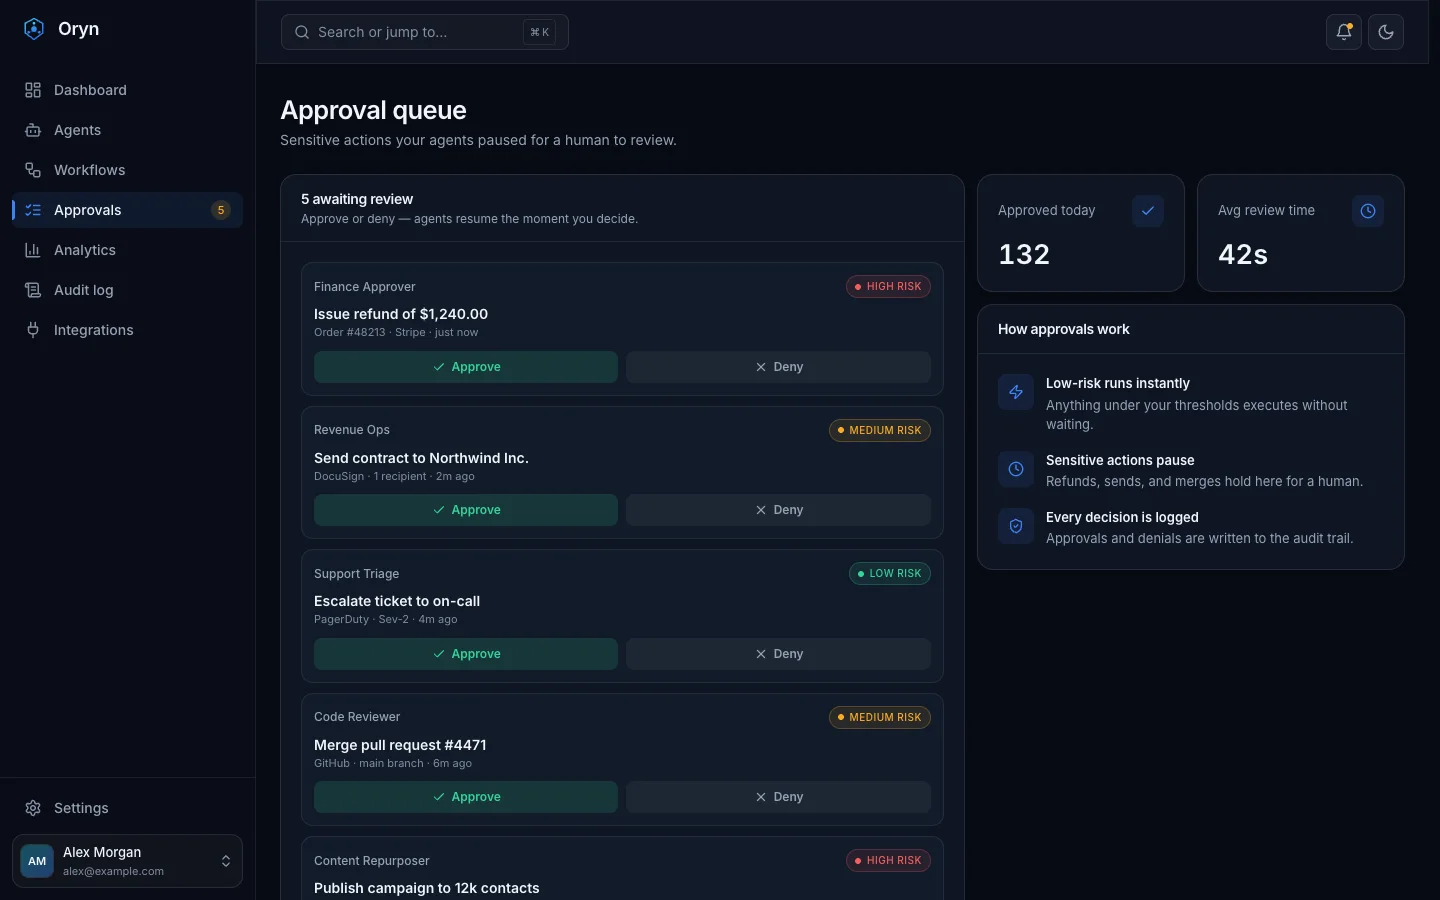Click 'DocuSign · 1 recipient · 2m ago' details
Screen dimensions: 1440x900
click(394, 476)
